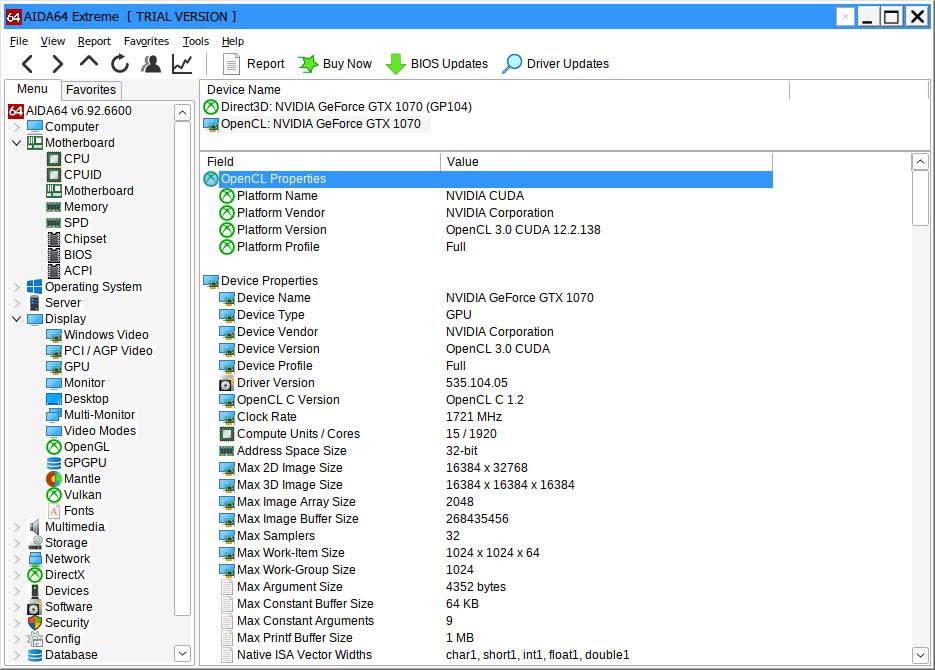Screen dimensions: 935x670
Task: Open the Desktop item in the tree
Action: pyautogui.click(x=78, y=399)
